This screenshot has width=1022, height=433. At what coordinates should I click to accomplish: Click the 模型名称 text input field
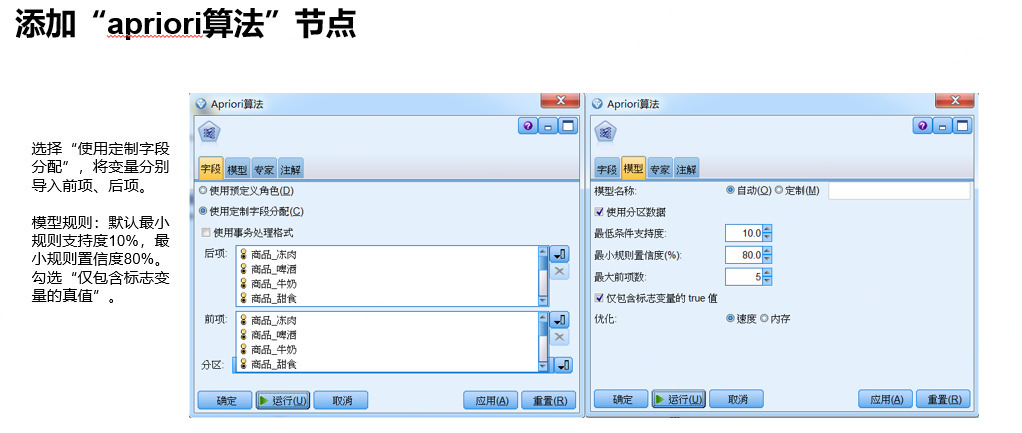pyautogui.click(x=899, y=190)
